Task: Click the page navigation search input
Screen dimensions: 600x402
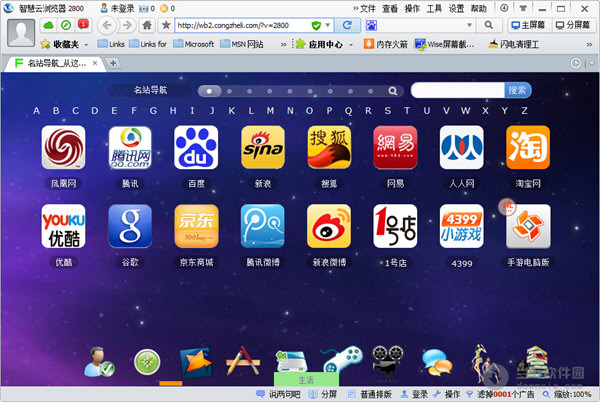Action: point(458,90)
